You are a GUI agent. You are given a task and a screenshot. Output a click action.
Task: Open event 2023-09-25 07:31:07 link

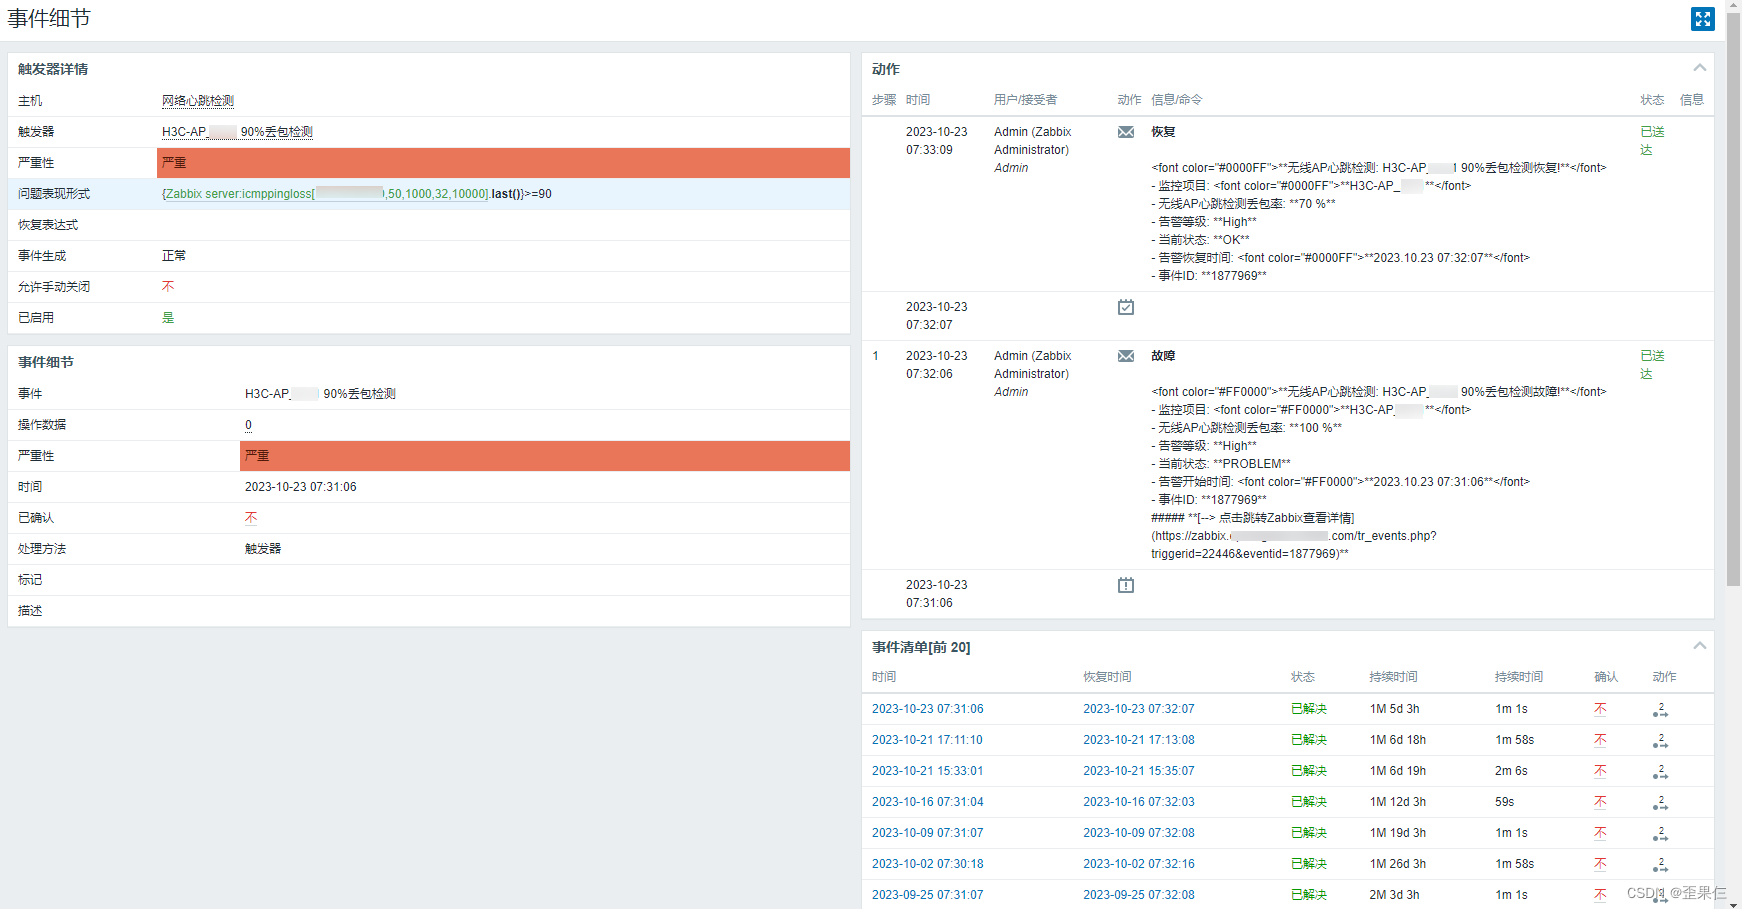pyautogui.click(x=927, y=895)
